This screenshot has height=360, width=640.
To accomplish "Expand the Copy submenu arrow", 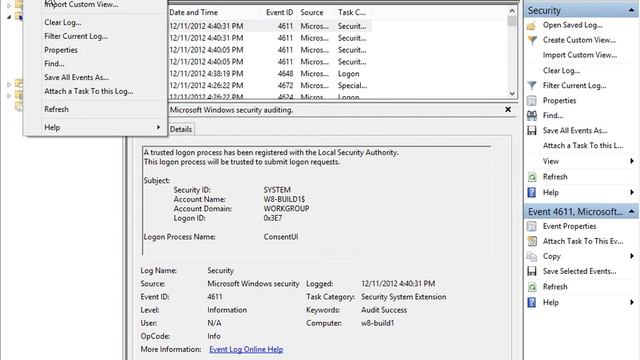I will click(632, 256).
